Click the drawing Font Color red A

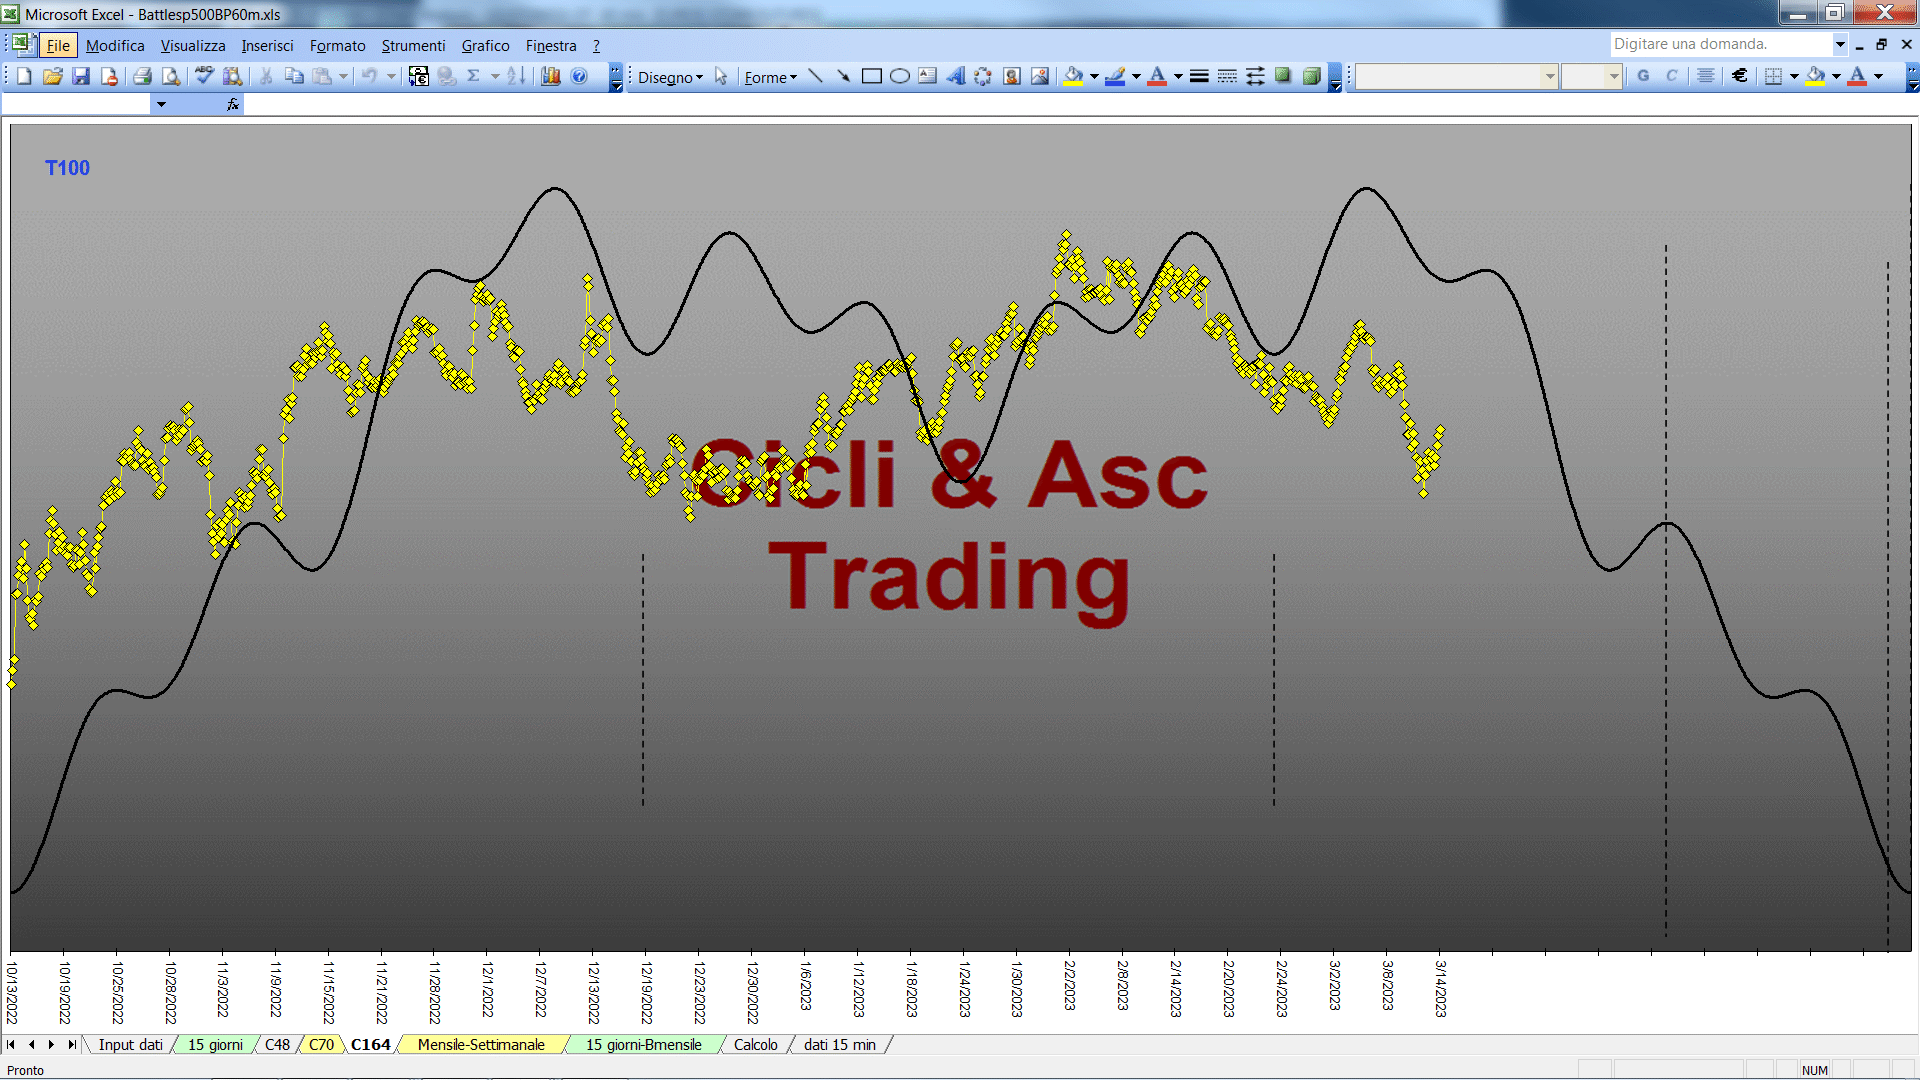point(1157,76)
